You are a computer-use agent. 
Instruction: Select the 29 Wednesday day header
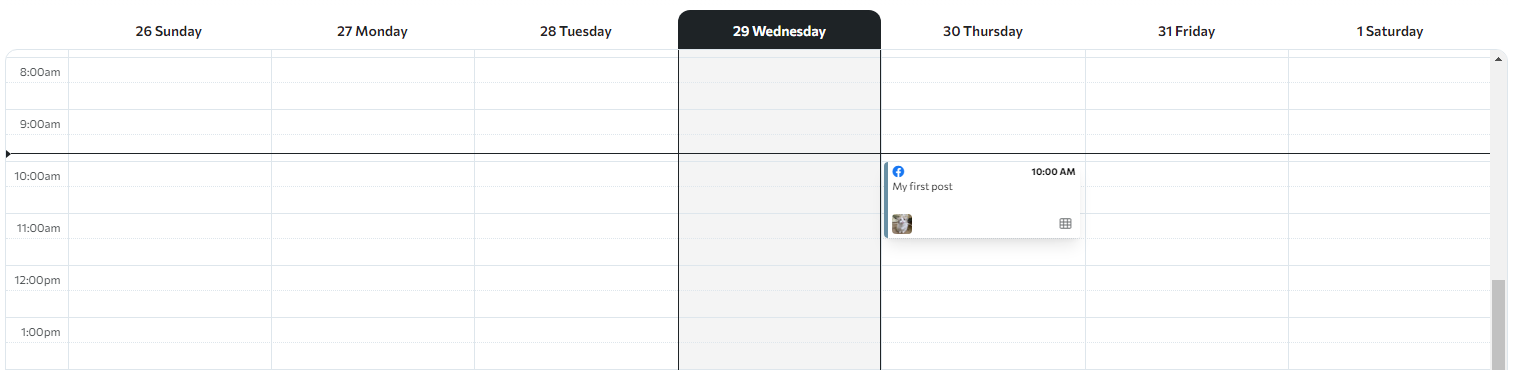(x=779, y=30)
